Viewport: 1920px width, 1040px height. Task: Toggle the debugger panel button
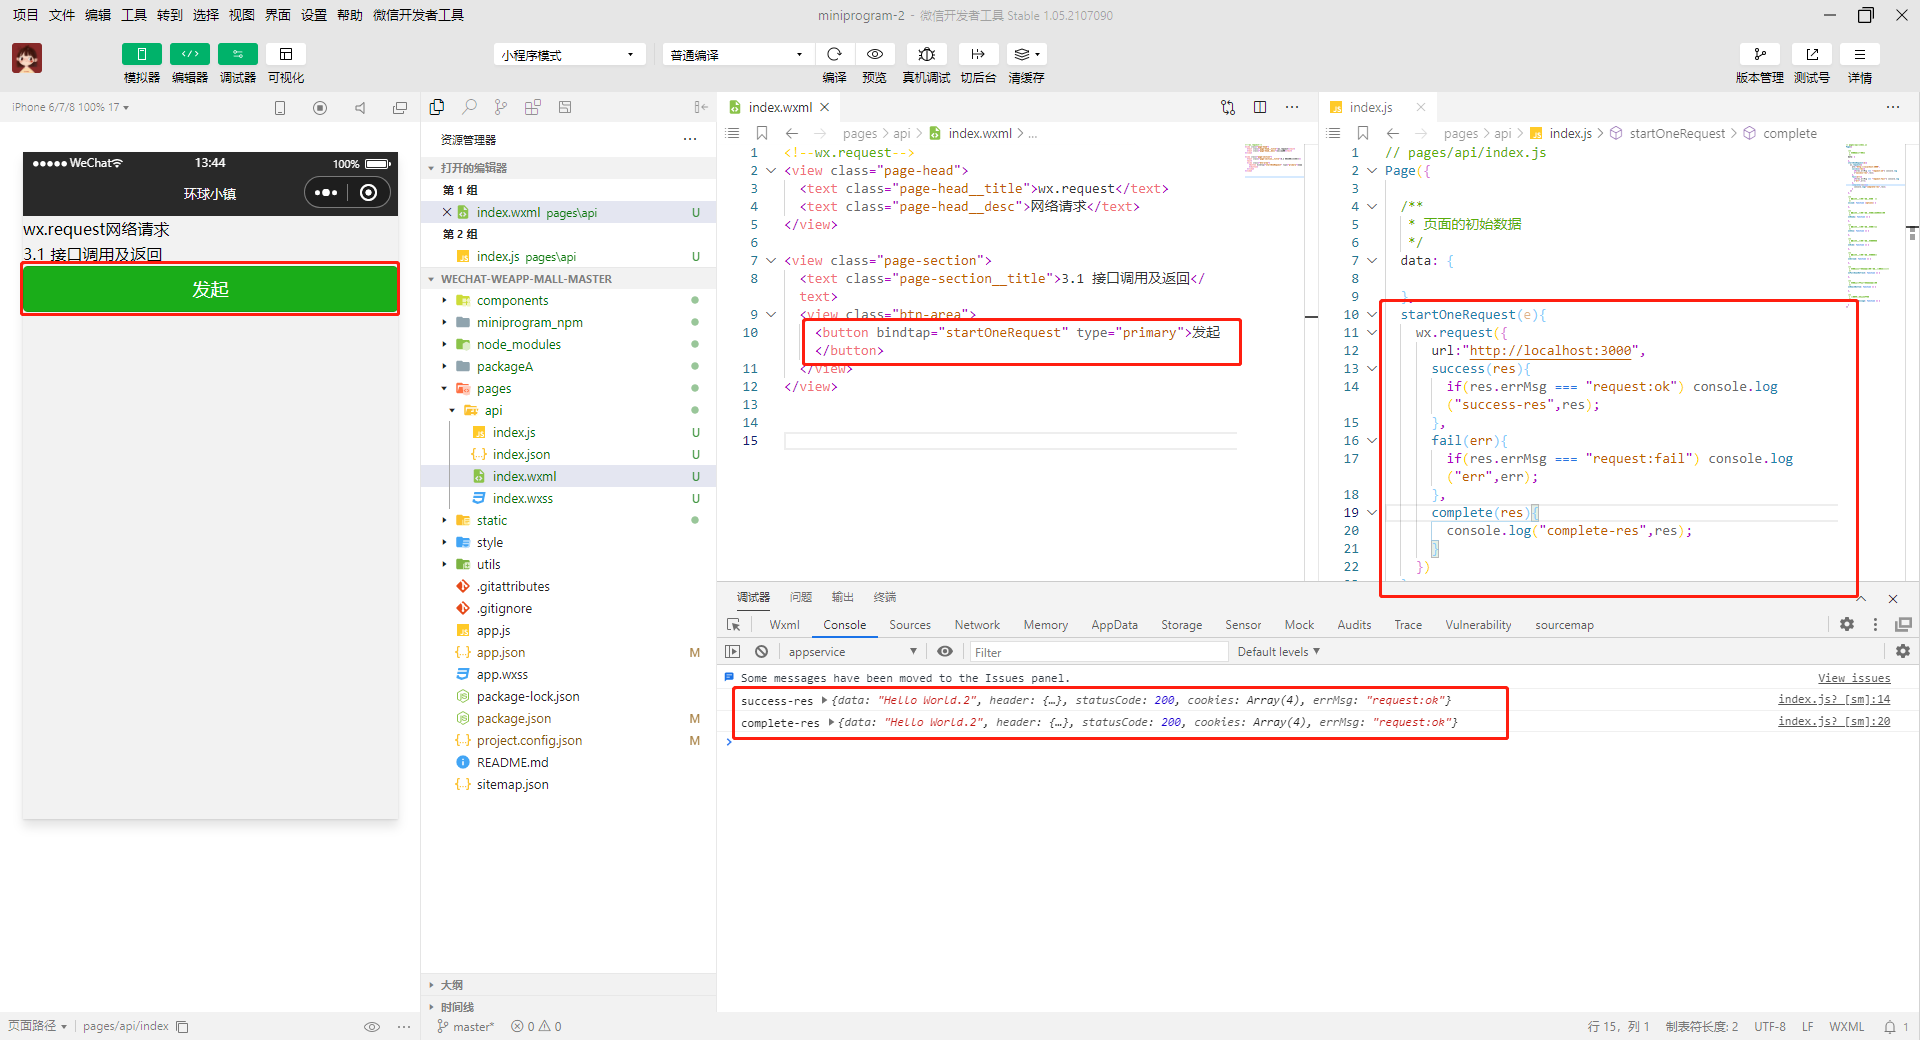(x=237, y=54)
